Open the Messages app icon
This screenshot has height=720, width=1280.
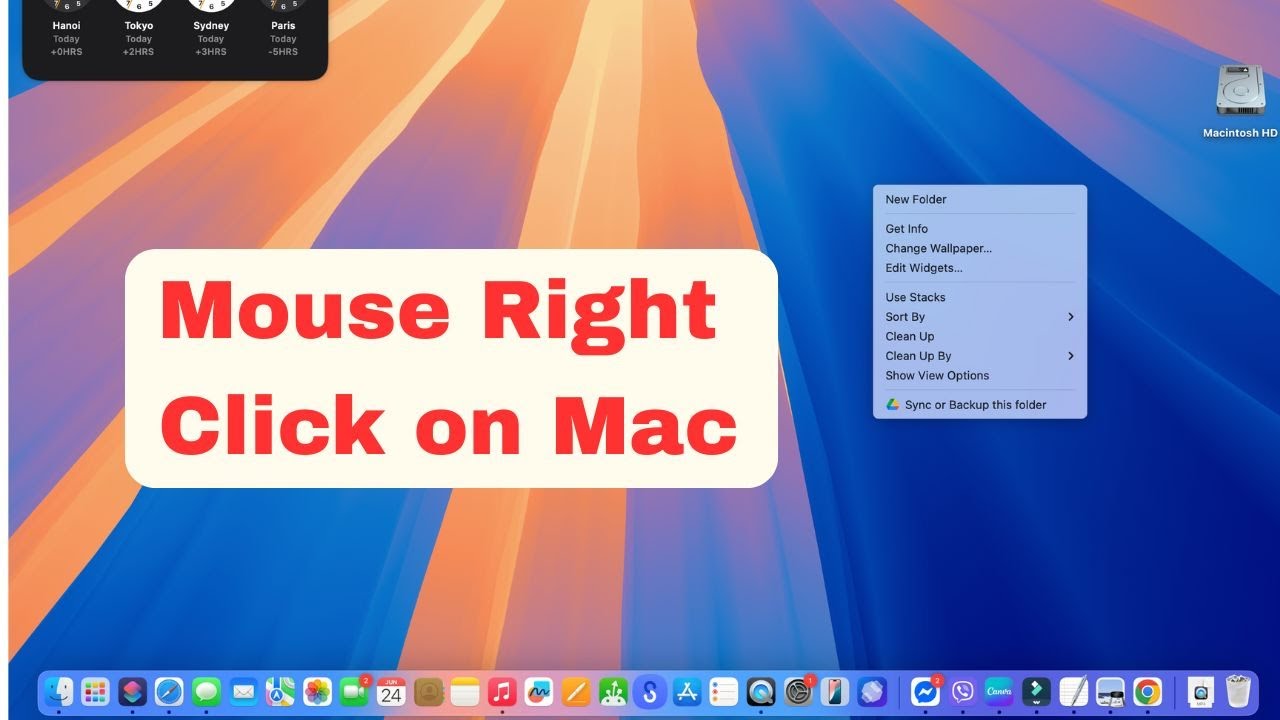pos(206,691)
